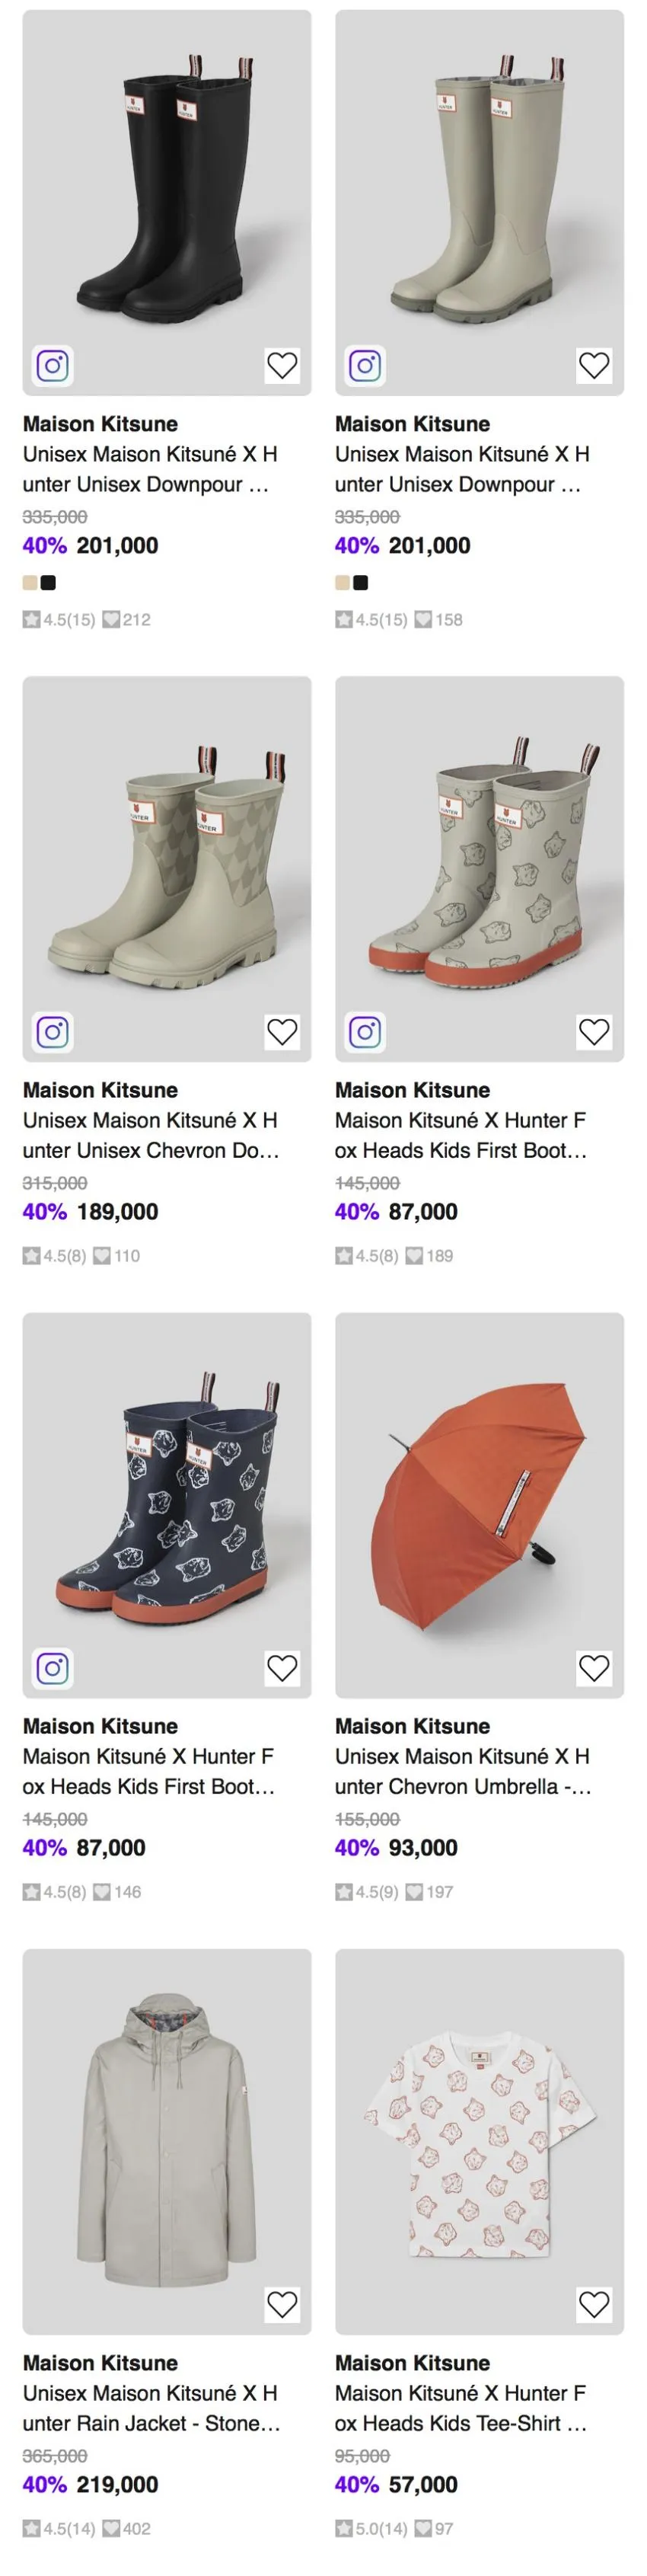Open the orange Chevron Umbrella product image
The height and width of the screenshot is (2576, 647).
click(x=479, y=1504)
